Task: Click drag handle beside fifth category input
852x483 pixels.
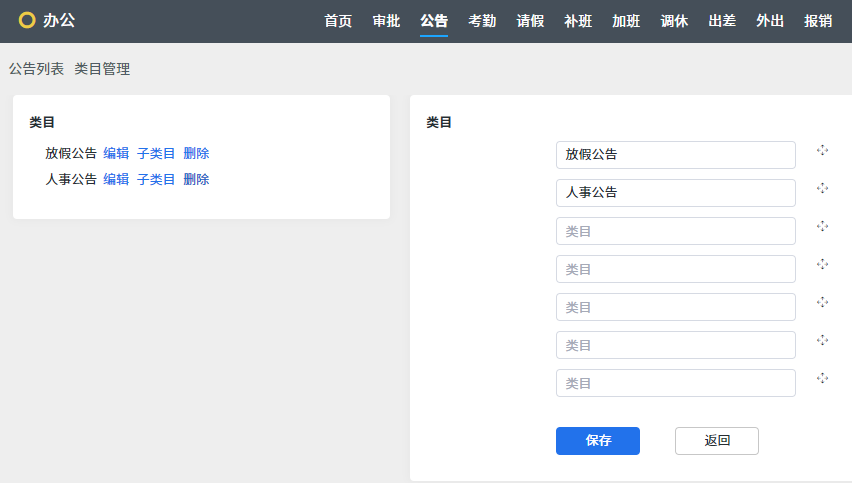Action: point(822,302)
